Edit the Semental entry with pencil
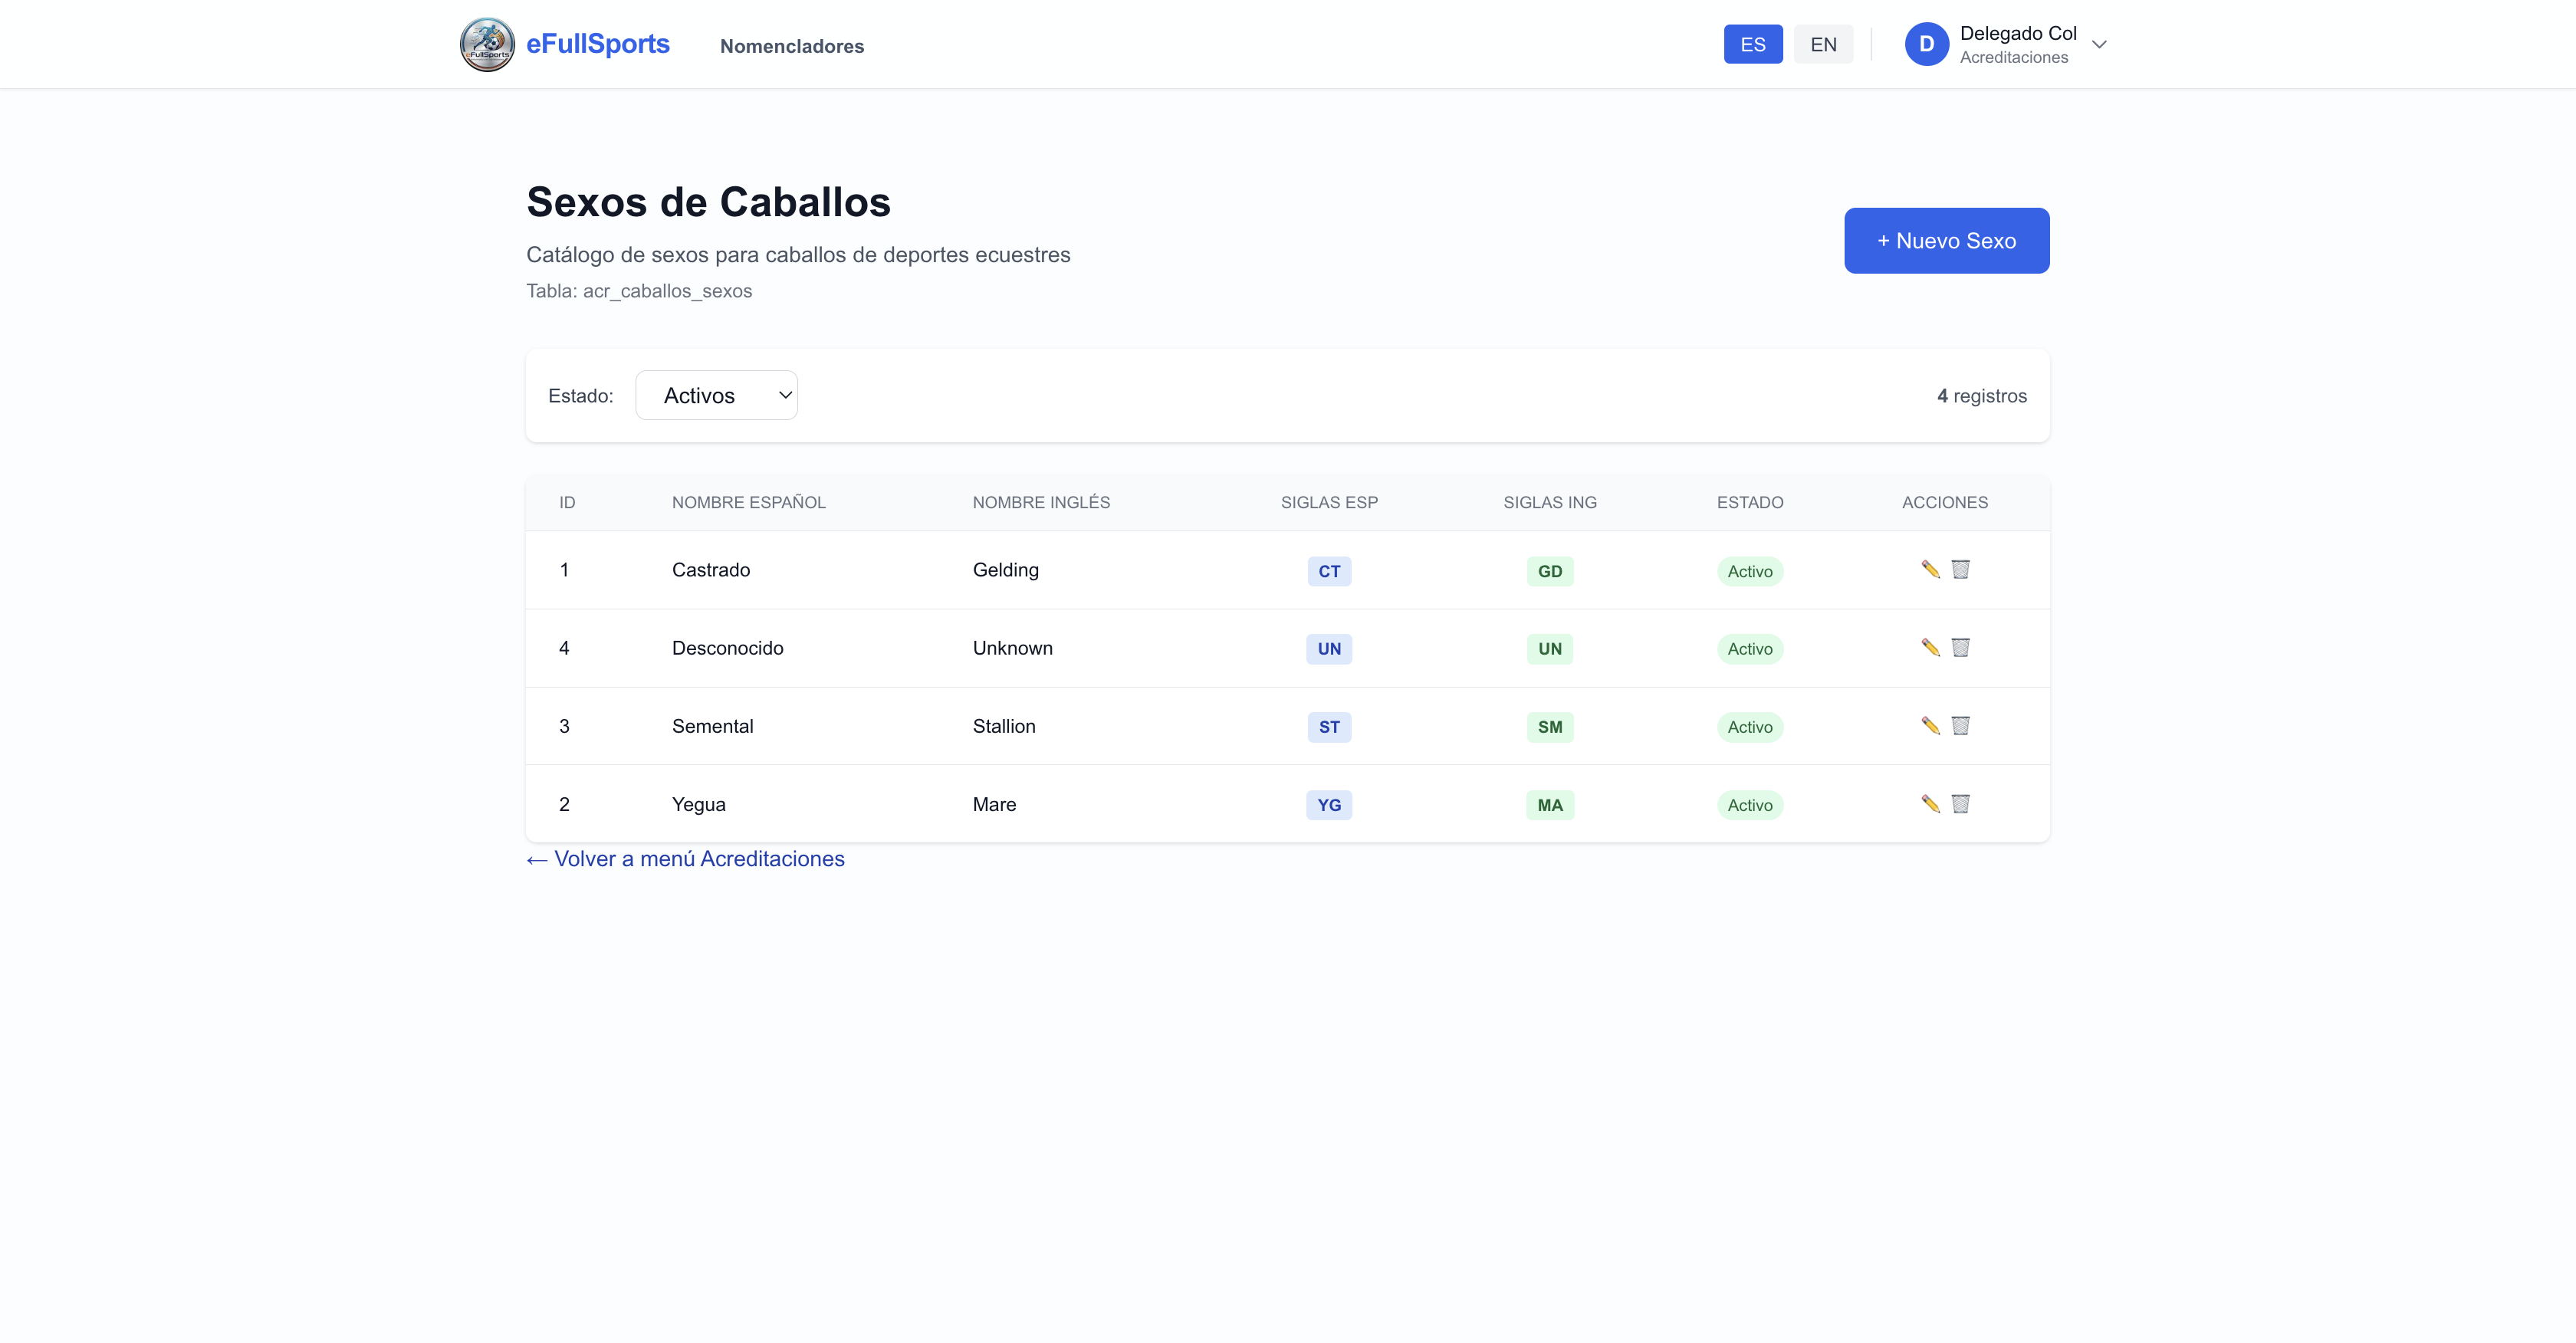The height and width of the screenshot is (1343, 2576). pyautogui.click(x=1930, y=725)
